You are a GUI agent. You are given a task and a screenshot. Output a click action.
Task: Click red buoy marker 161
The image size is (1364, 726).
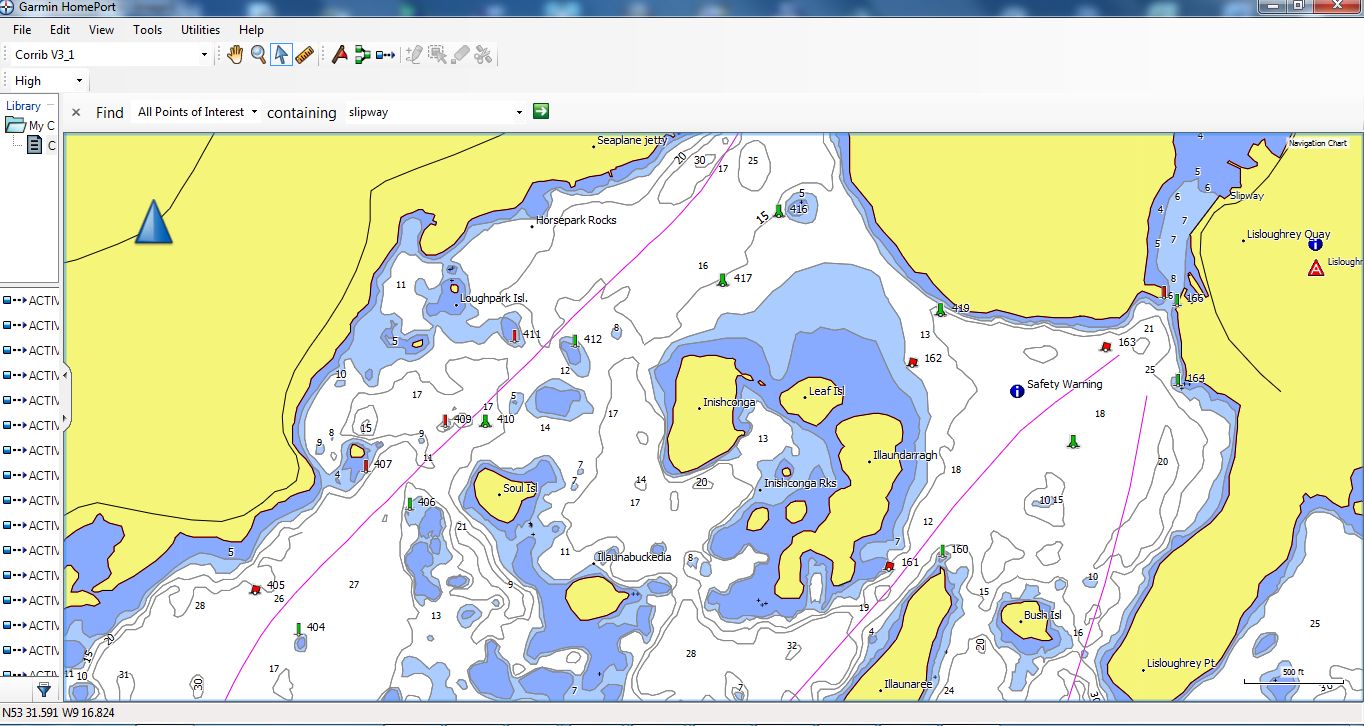tap(889, 566)
